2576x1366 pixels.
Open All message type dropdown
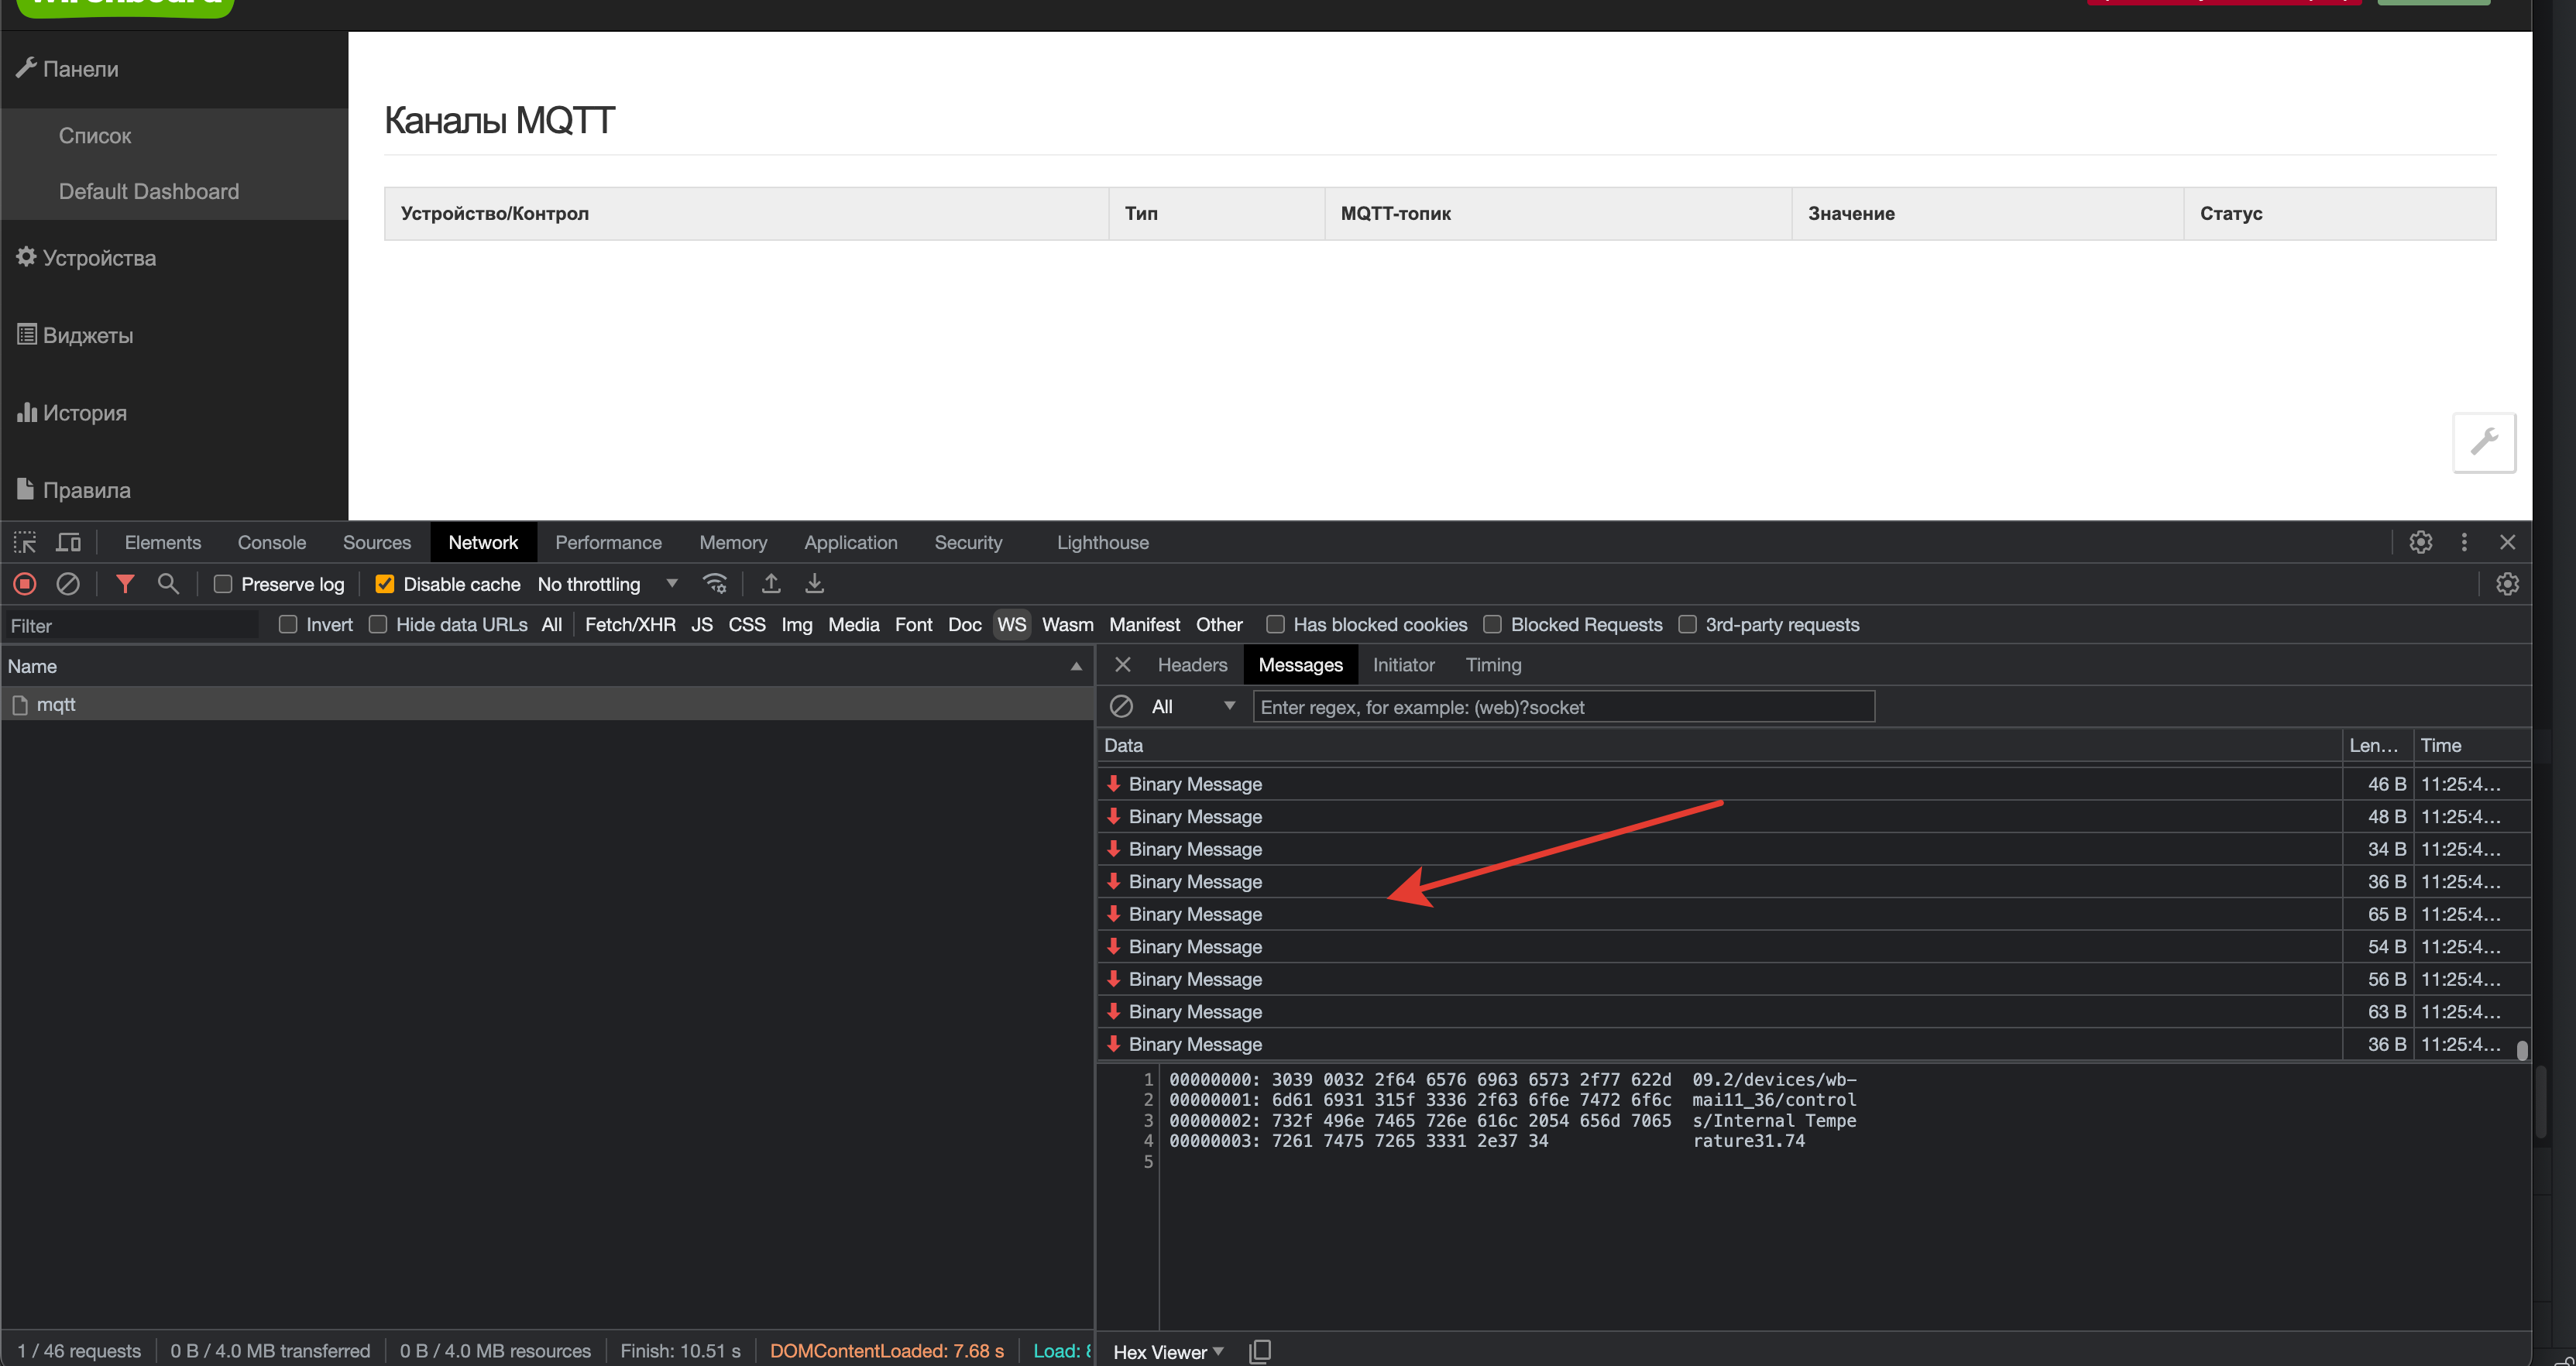(1193, 707)
